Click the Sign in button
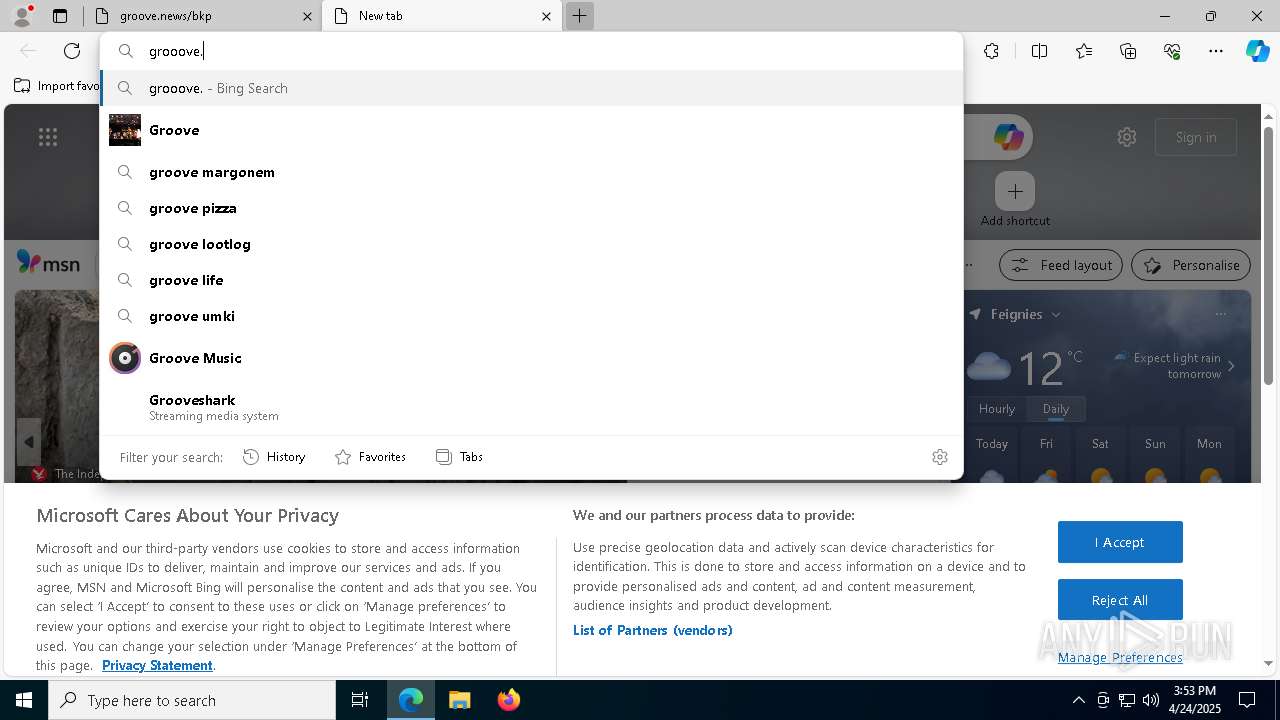 point(1196,137)
